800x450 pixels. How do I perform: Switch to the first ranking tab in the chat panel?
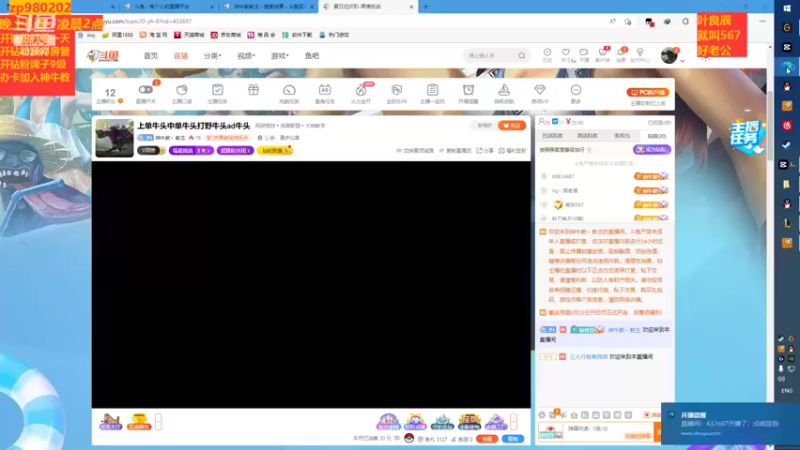coord(553,136)
